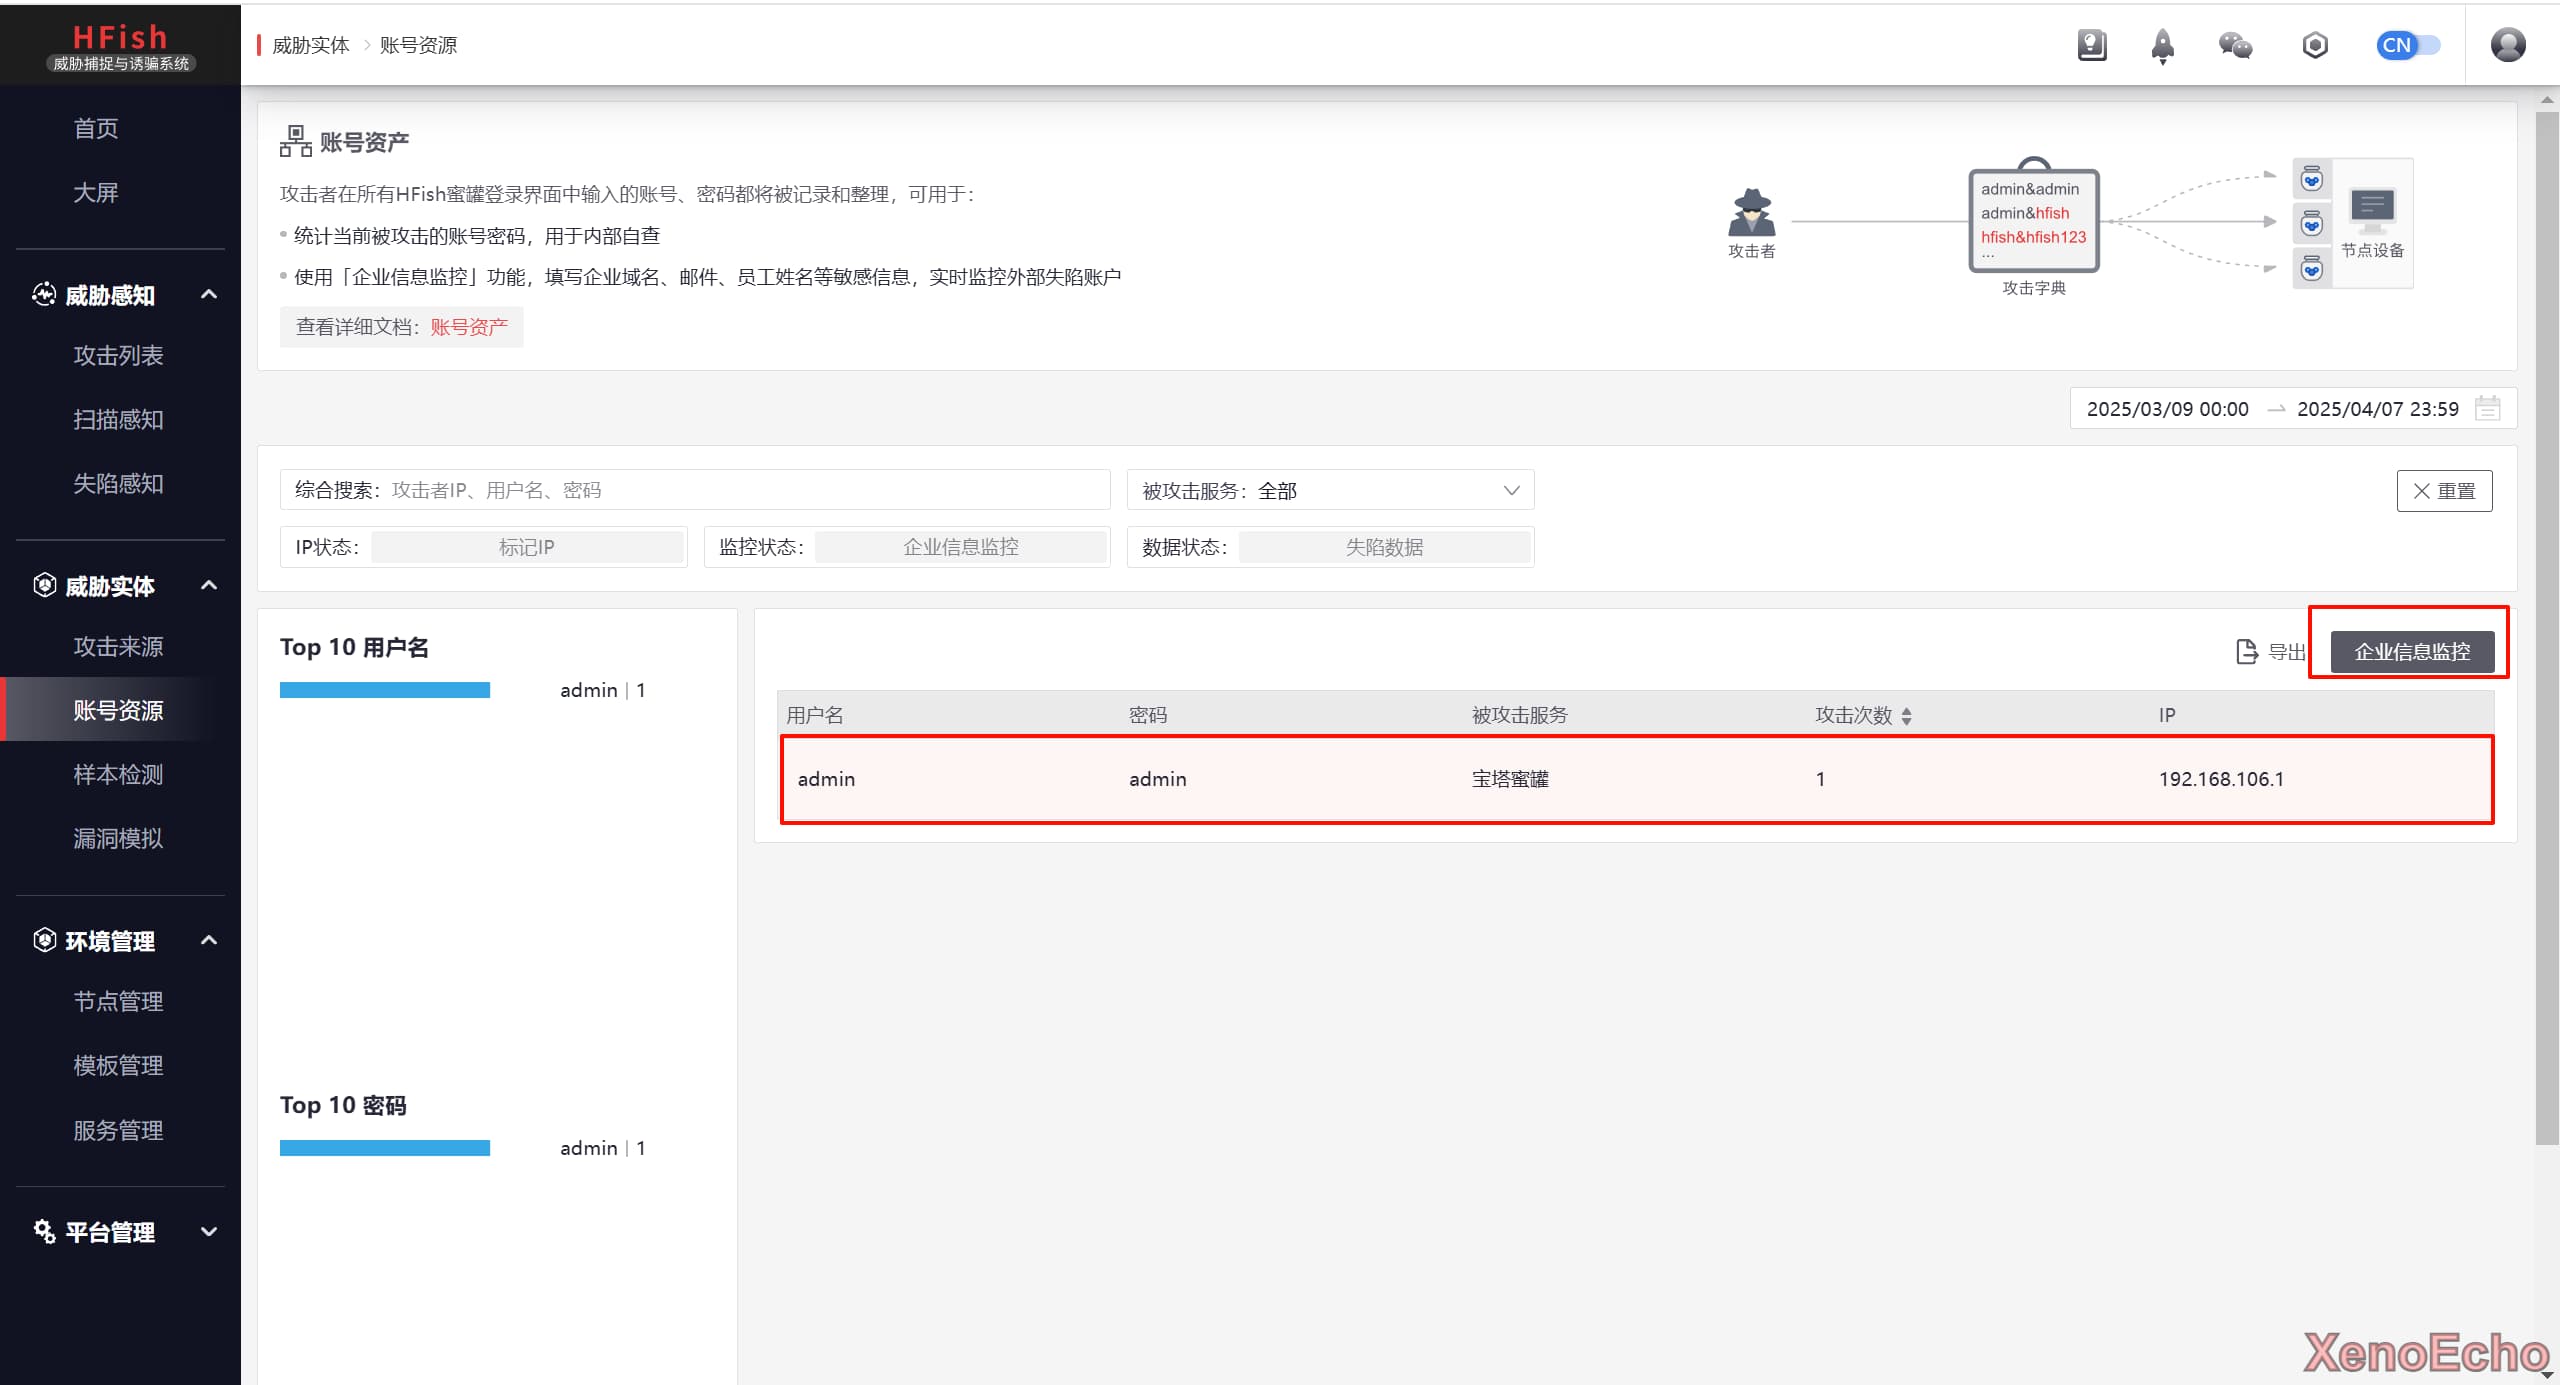Screen dimensions: 2560x1385
Task: Click the export file icon
Action: coord(2247,652)
